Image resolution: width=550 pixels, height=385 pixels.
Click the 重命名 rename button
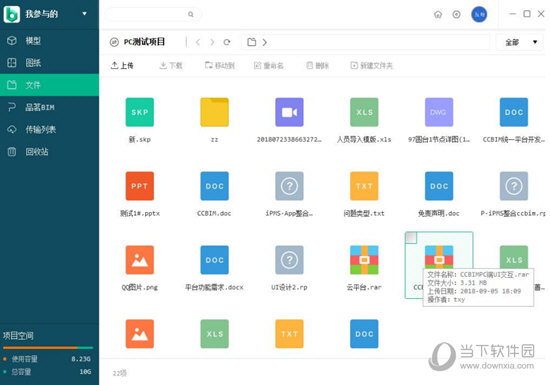[x=269, y=66]
